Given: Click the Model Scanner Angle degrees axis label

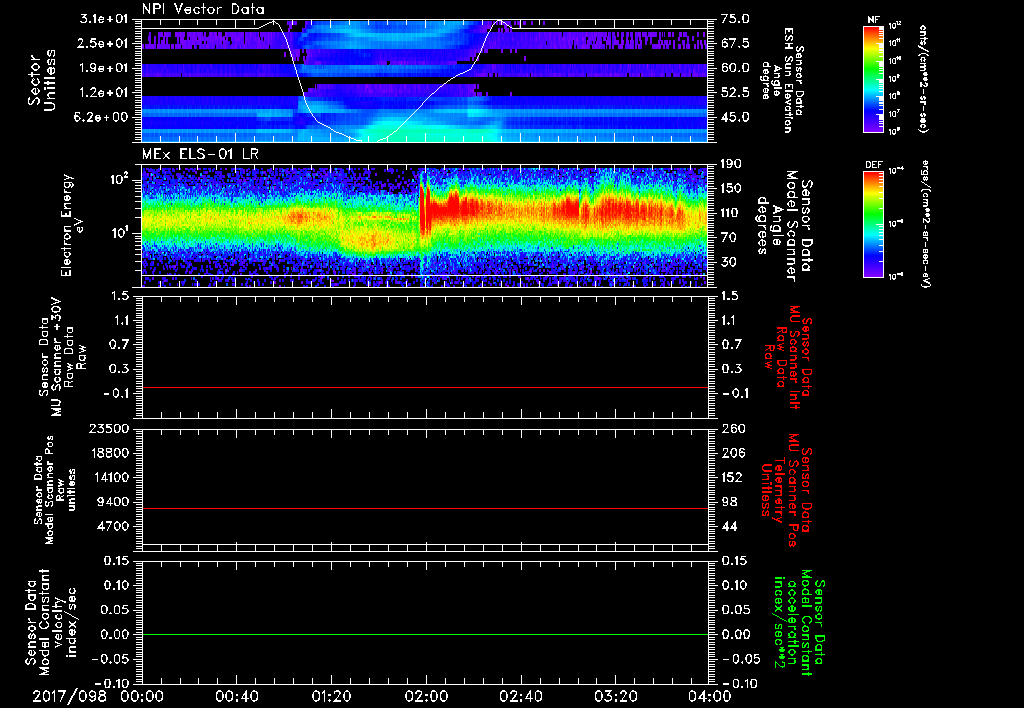Looking at the screenshot, I should point(783,222).
